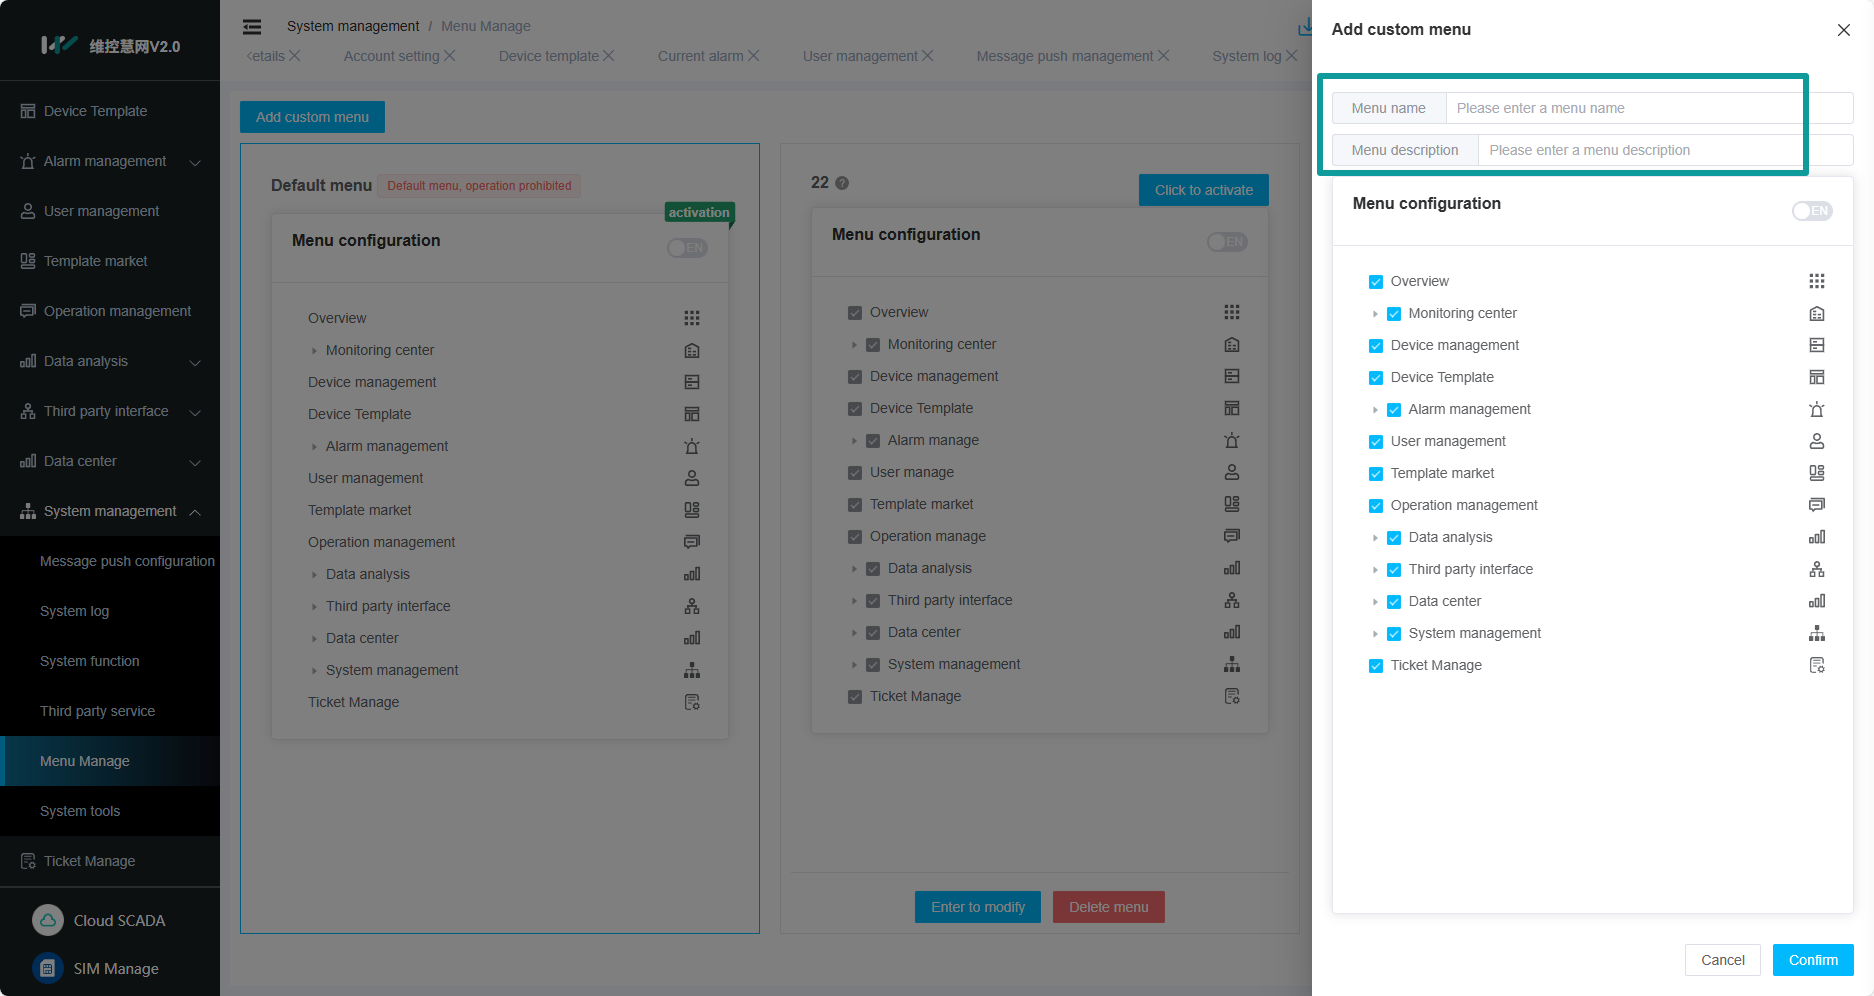Viewport: 1874px width, 996px height.
Task: Toggle the EN switch in the dialog's Menu configuration
Action: pyautogui.click(x=1811, y=211)
